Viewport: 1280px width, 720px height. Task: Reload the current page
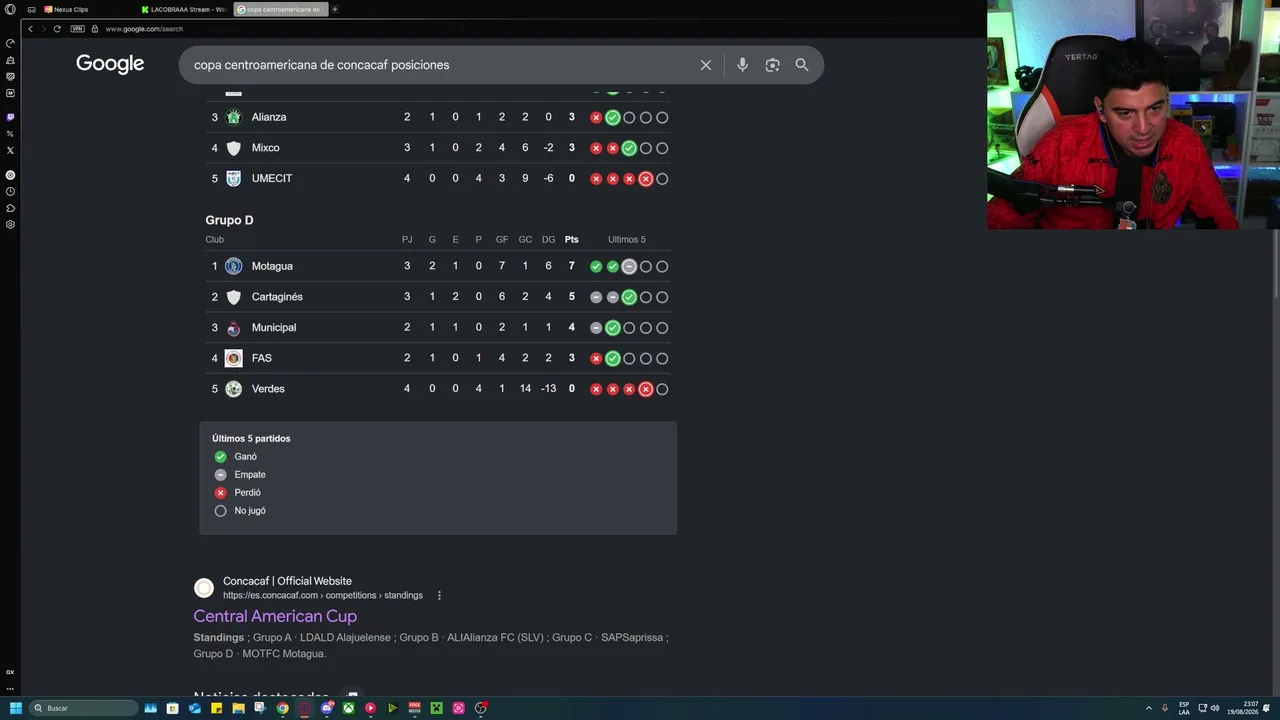click(x=57, y=29)
